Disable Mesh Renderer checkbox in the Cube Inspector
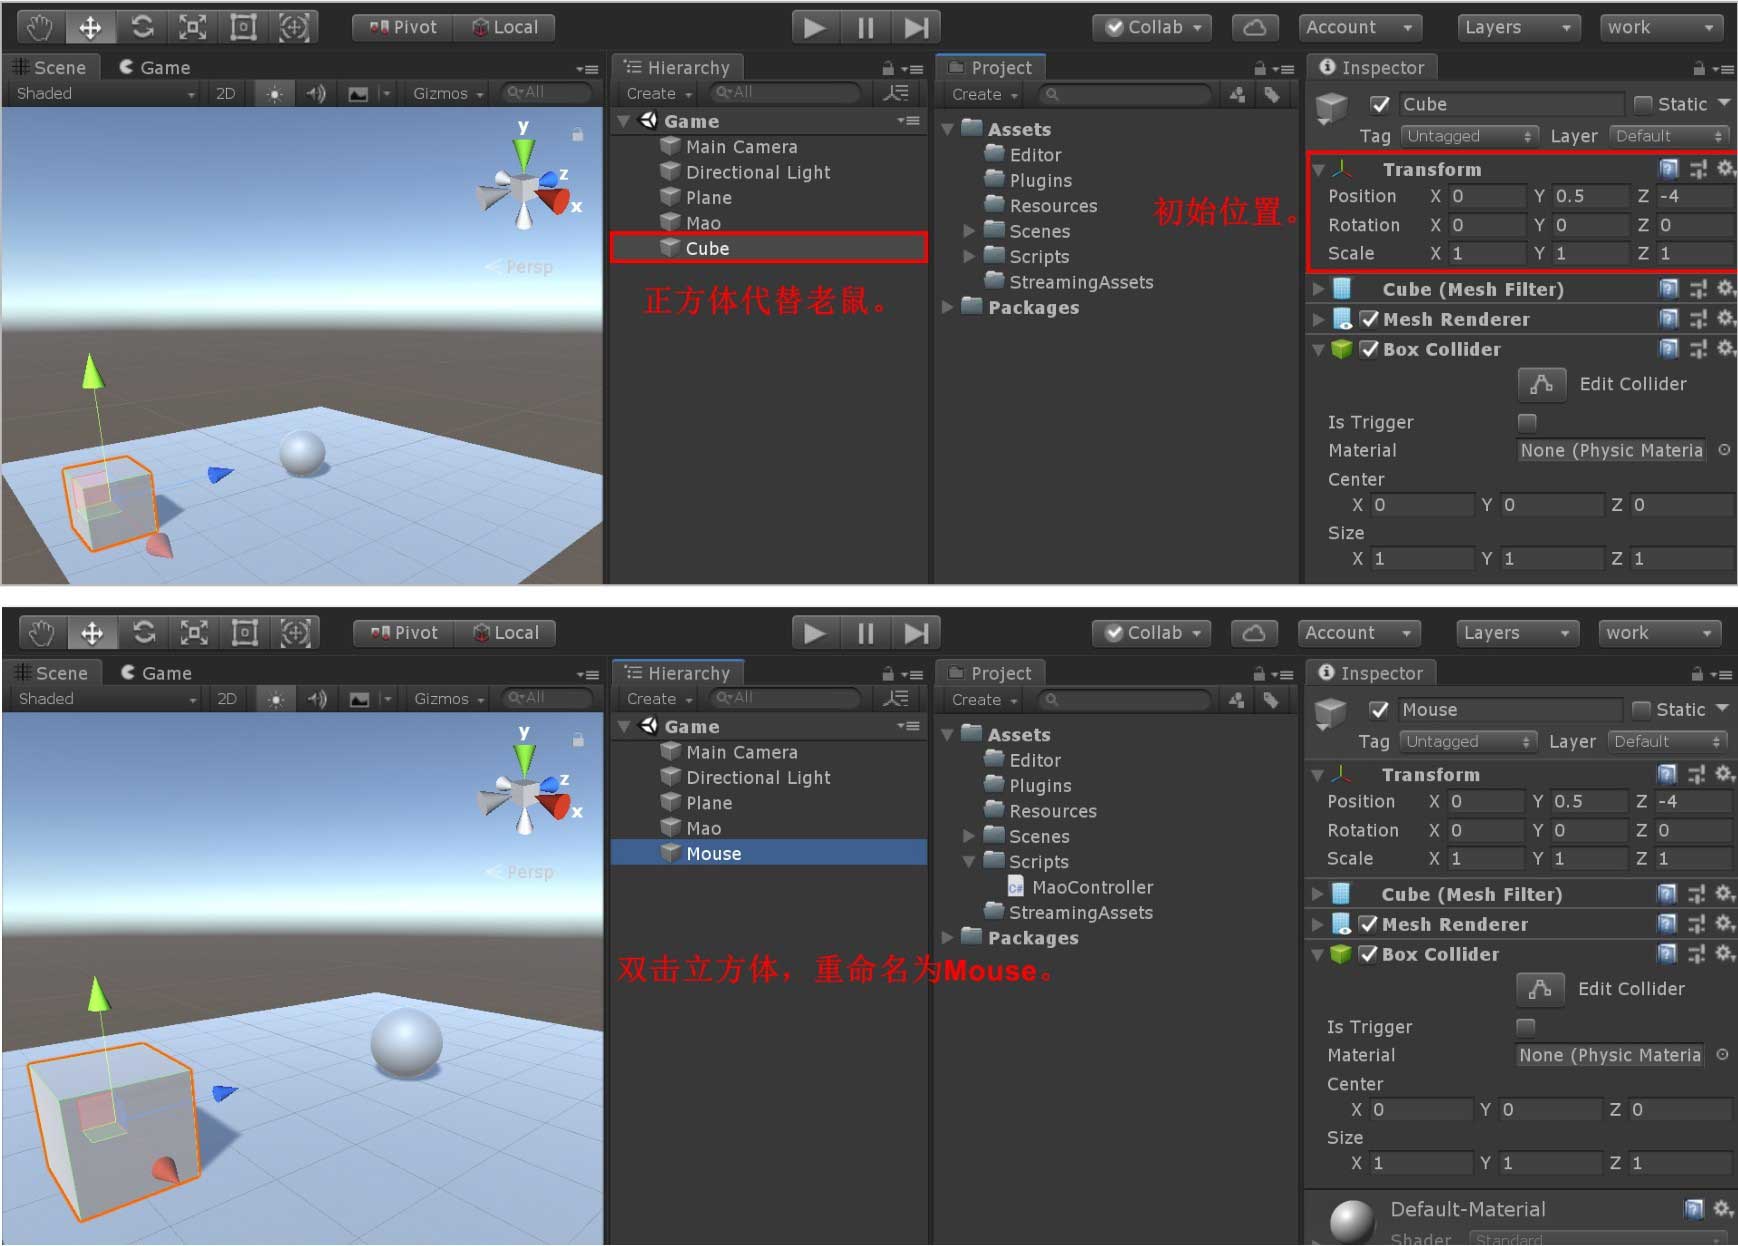The height and width of the screenshot is (1246, 1738). click(x=1369, y=319)
